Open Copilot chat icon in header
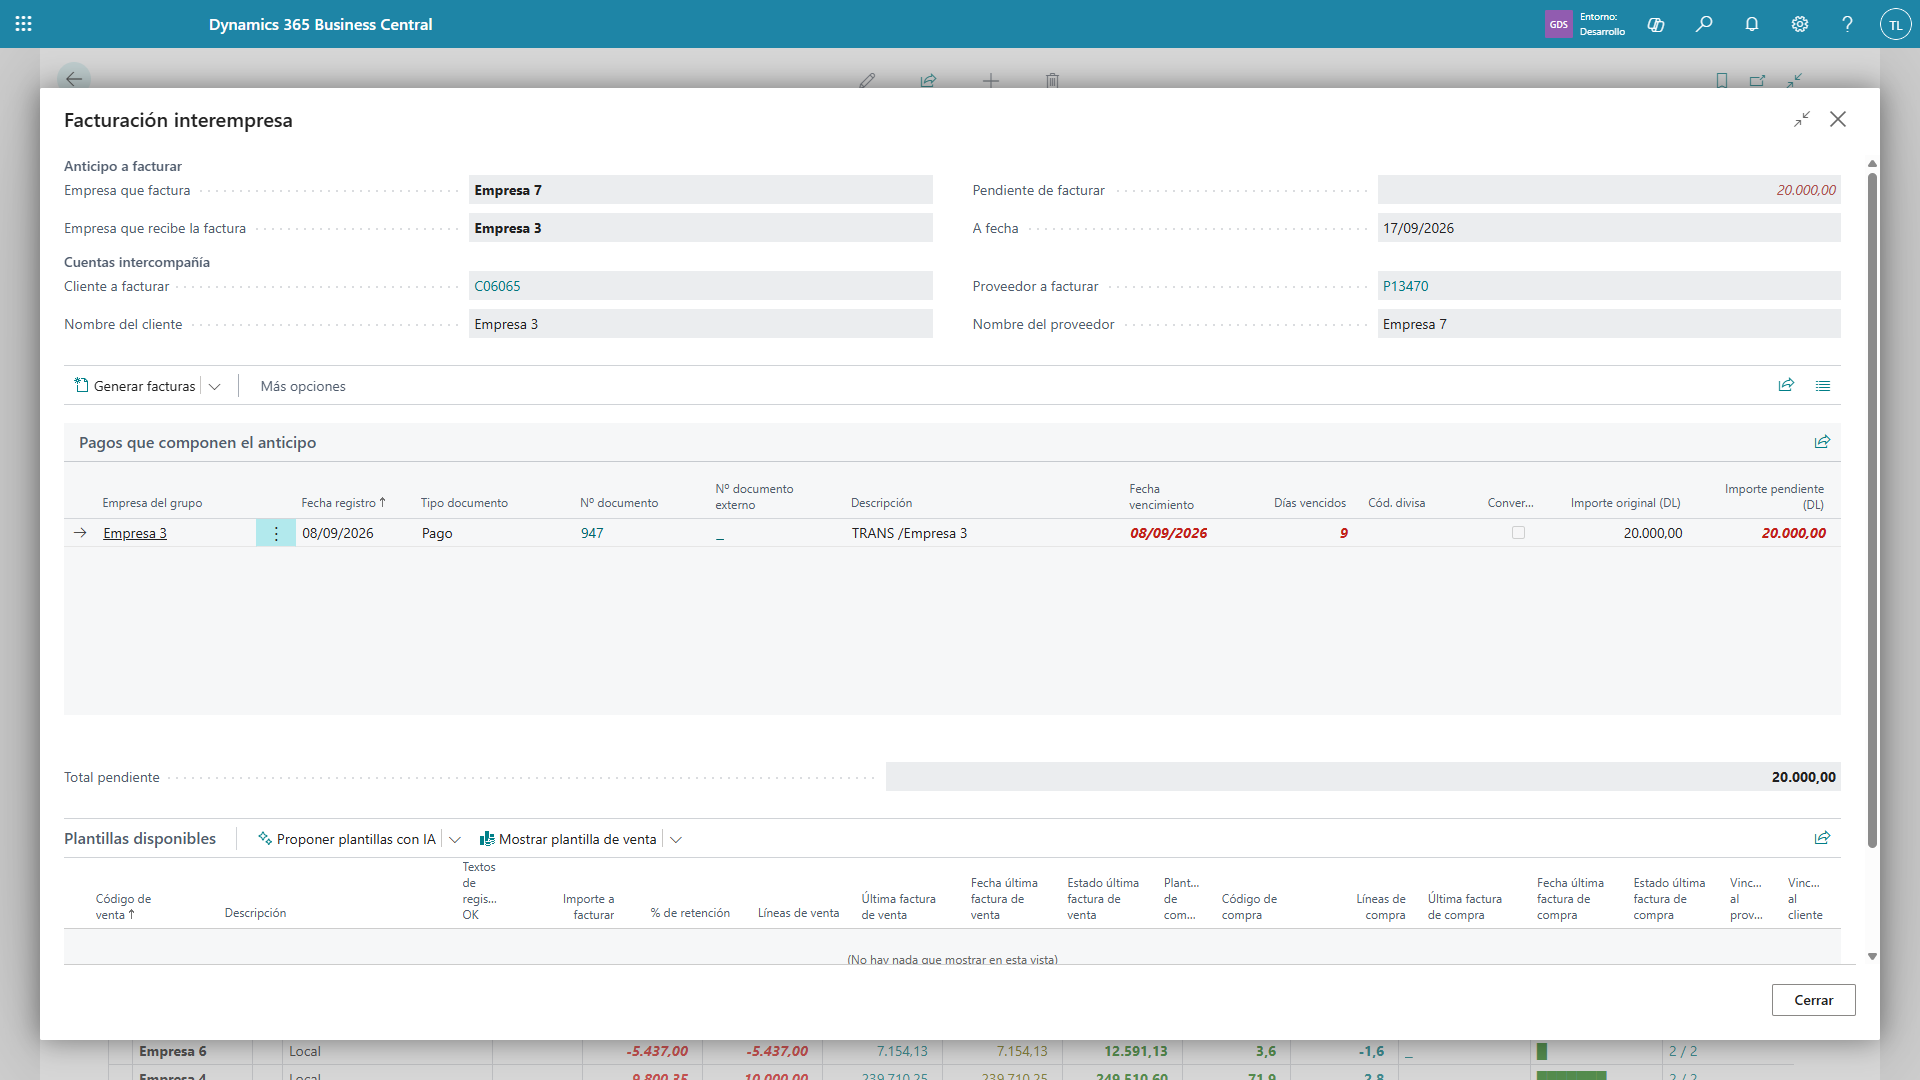 click(1656, 24)
